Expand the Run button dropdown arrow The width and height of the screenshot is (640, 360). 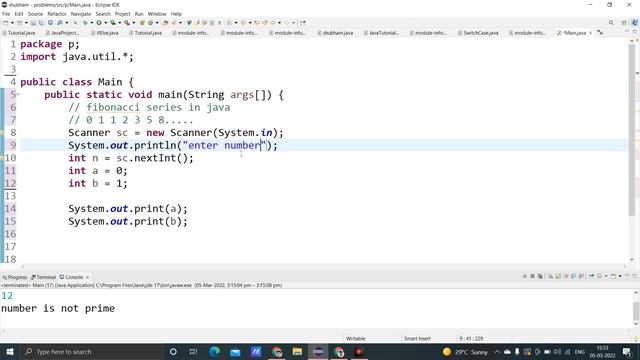point(105,23)
